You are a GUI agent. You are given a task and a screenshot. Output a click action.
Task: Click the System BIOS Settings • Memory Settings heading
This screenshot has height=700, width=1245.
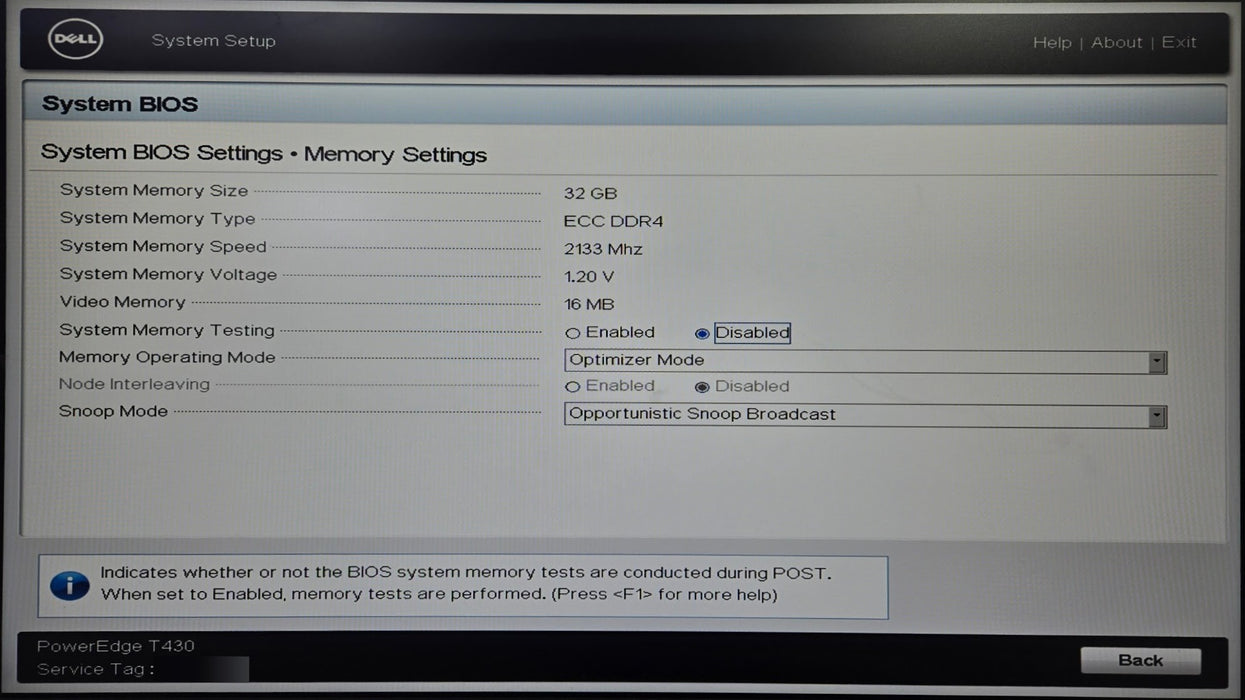264,154
